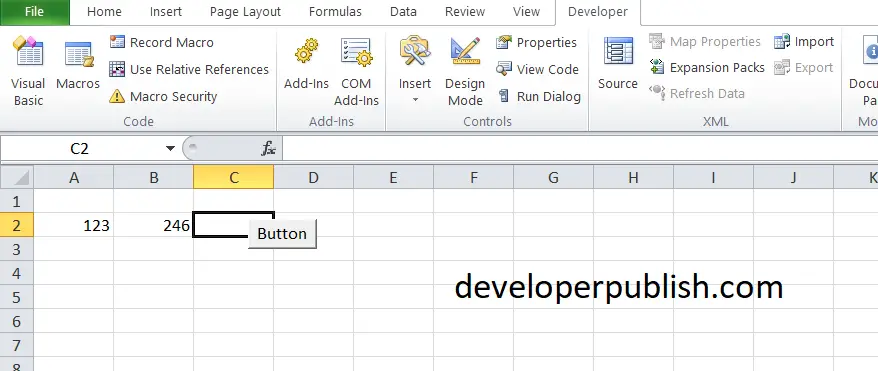The height and width of the screenshot is (371, 878).
Task: Switch to the Formulas tab
Action: pyautogui.click(x=335, y=12)
